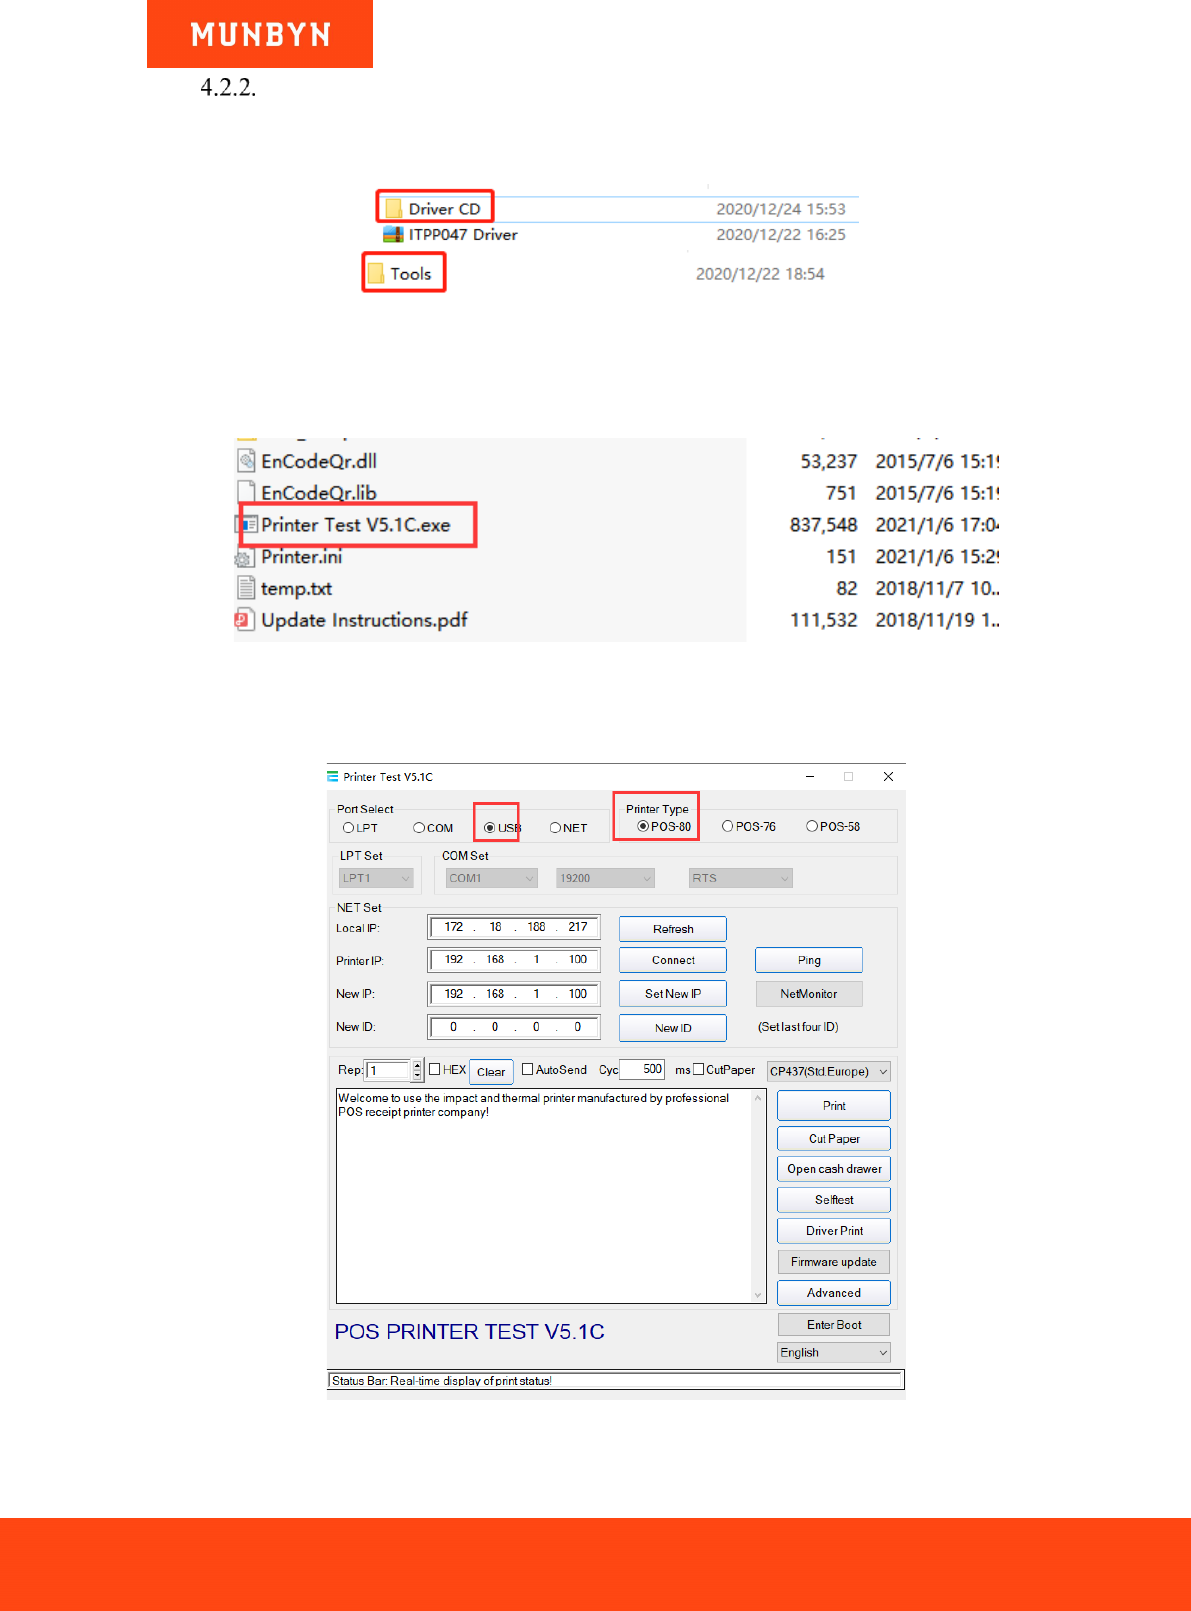Click the Rep count stepper arrows
This screenshot has width=1191, height=1611.
click(417, 1070)
